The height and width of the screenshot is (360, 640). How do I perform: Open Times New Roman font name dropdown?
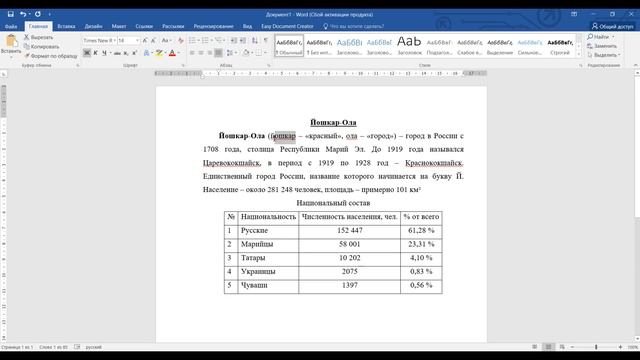point(115,40)
